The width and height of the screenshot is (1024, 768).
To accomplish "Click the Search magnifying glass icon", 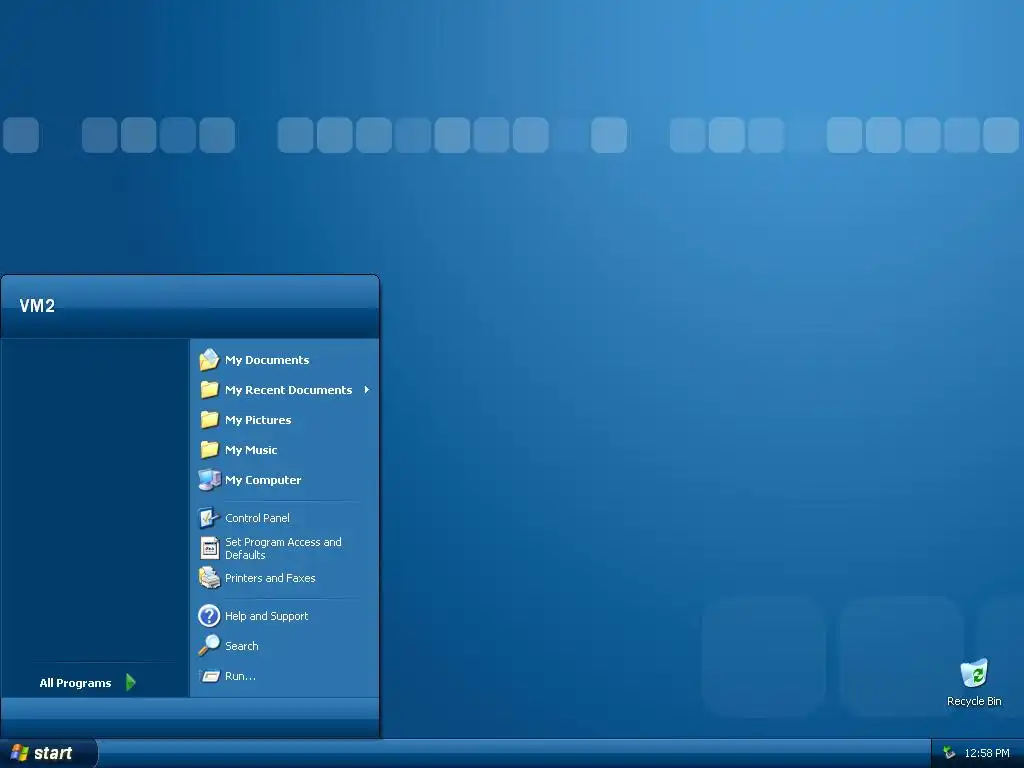I will 209,646.
